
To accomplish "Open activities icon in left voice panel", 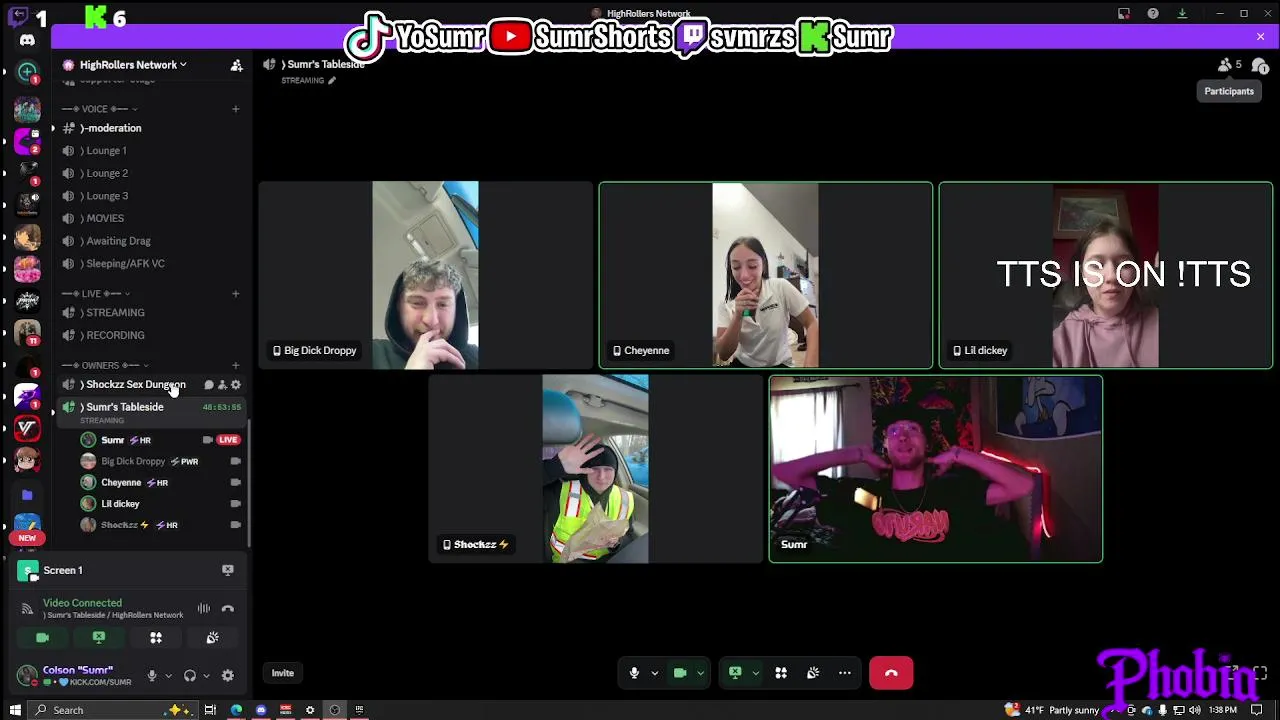I will (x=156, y=638).
